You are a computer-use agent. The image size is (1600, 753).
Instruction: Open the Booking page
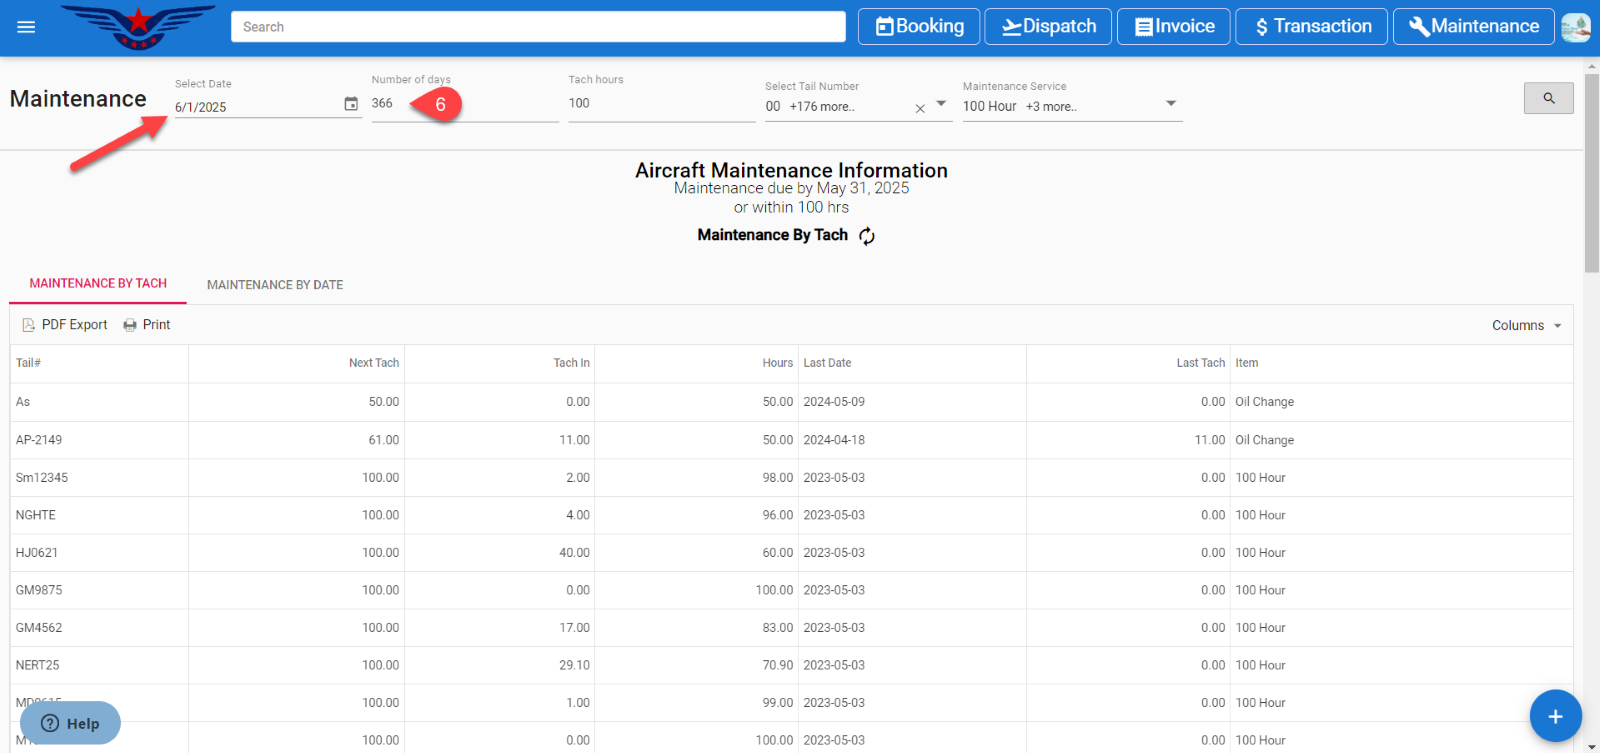(x=919, y=27)
